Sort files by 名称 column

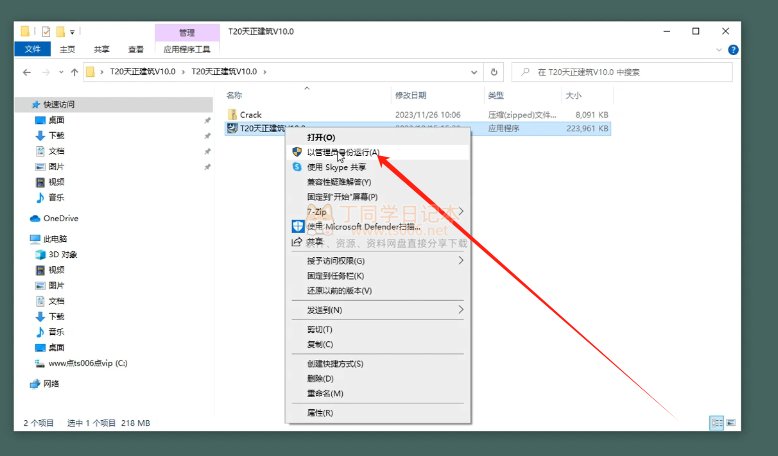234,95
